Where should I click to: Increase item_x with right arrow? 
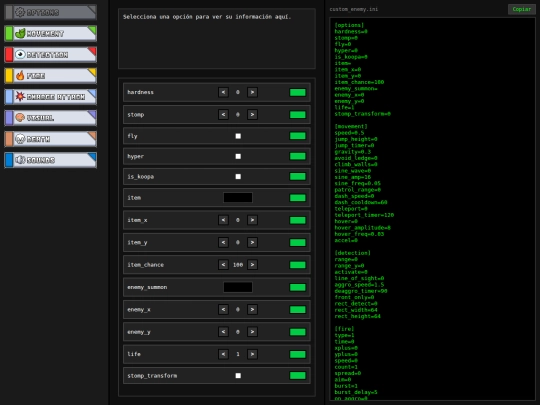click(252, 220)
